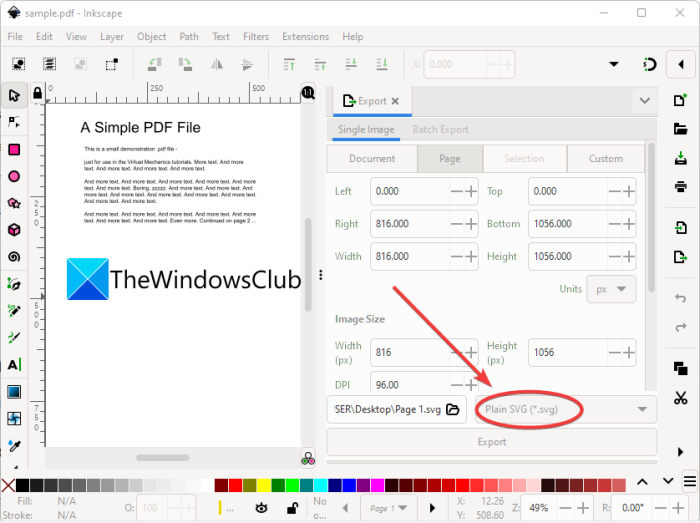Lower selection to bottom

coord(382,64)
